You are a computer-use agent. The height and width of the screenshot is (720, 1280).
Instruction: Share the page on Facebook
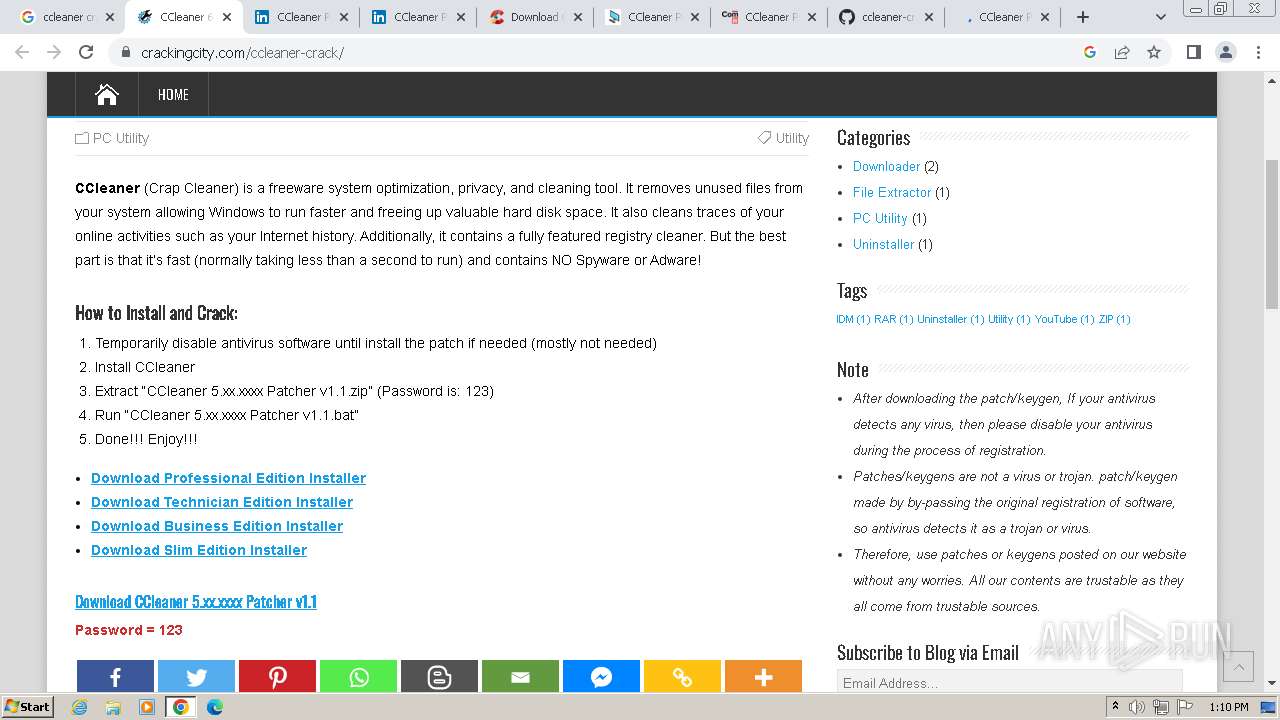[115, 677]
